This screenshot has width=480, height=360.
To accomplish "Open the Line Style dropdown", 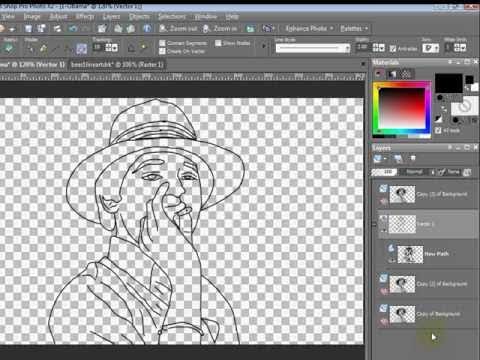I will pos(313,49).
